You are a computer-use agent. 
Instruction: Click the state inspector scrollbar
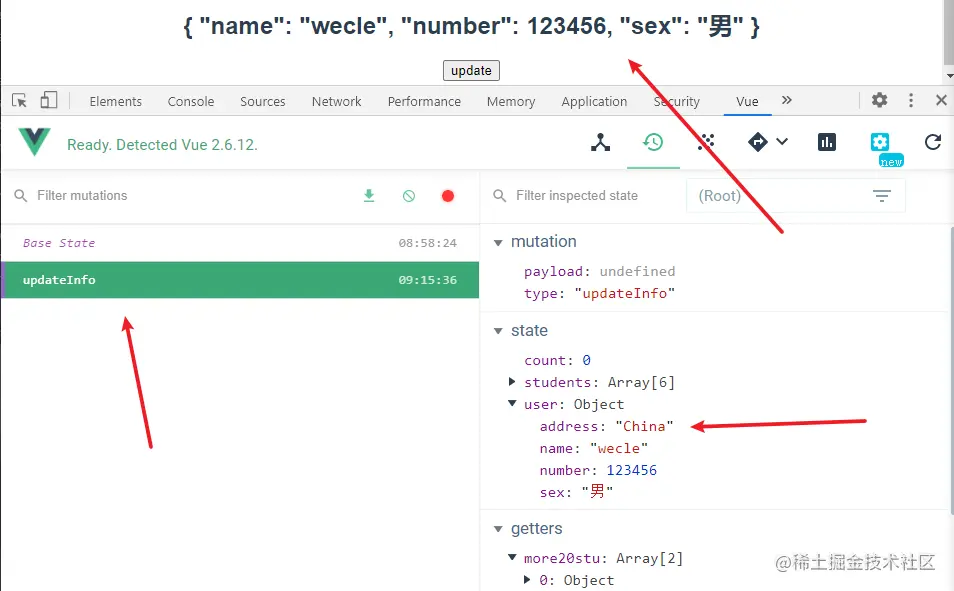click(952, 371)
